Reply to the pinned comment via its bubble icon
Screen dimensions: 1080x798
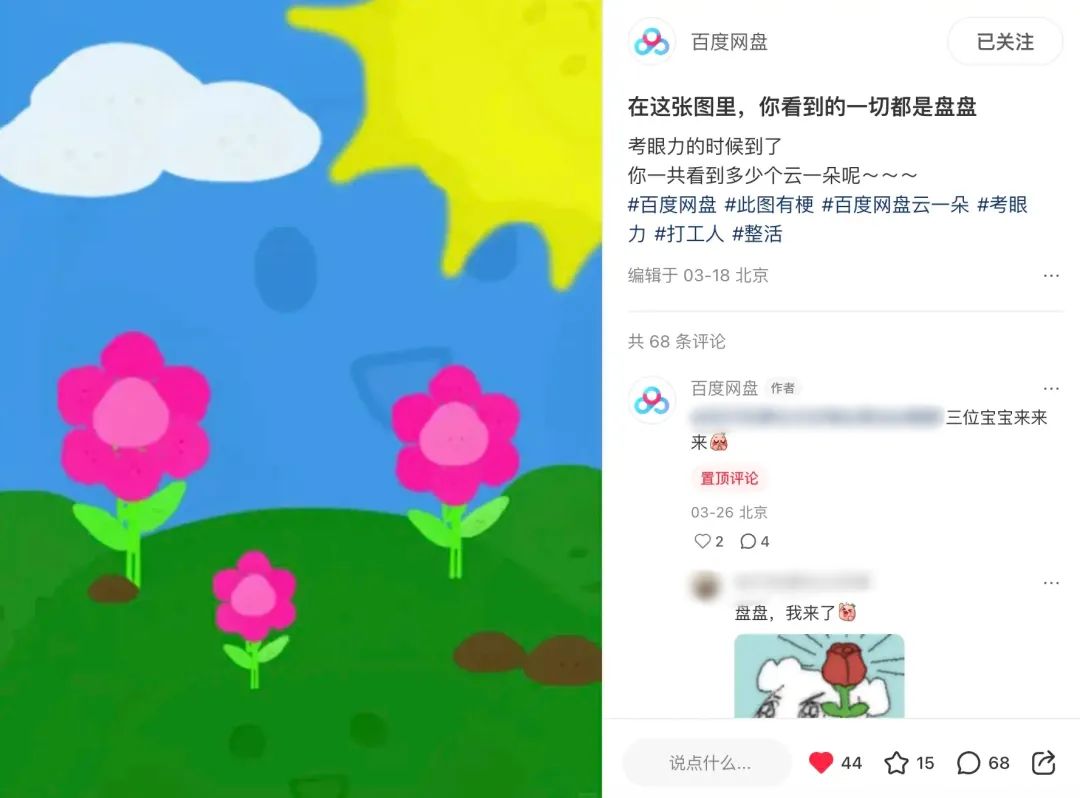748,541
